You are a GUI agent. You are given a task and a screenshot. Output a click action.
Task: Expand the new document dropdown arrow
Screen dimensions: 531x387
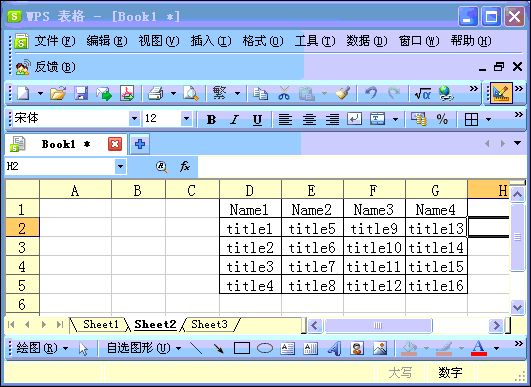(40, 93)
